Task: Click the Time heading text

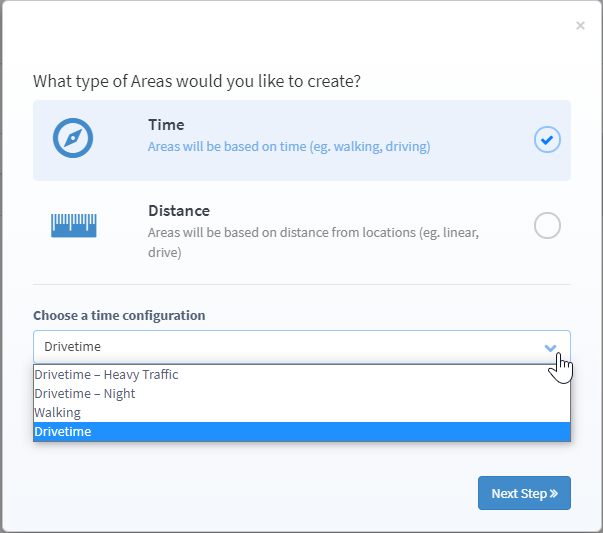Action: coord(166,125)
